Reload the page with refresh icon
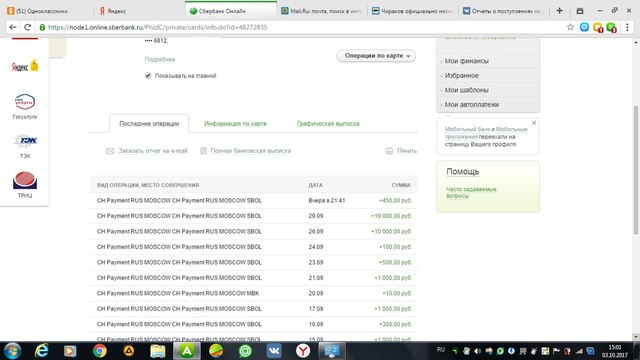Screen dimensions: 640x360 (27, 27)
